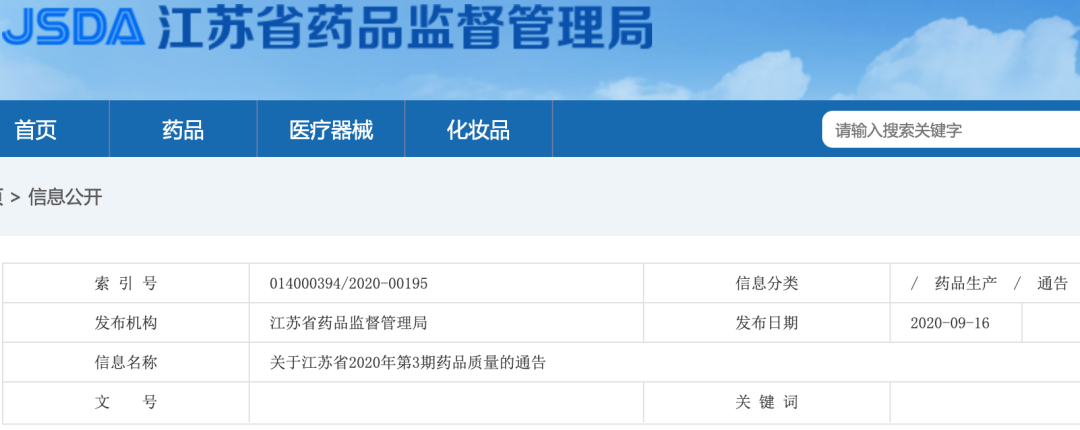The height and width of the screenshot is (430, 1080).
Task: Focus the 请输入搜索关键字 search field
Action: [x=951, y=130]
